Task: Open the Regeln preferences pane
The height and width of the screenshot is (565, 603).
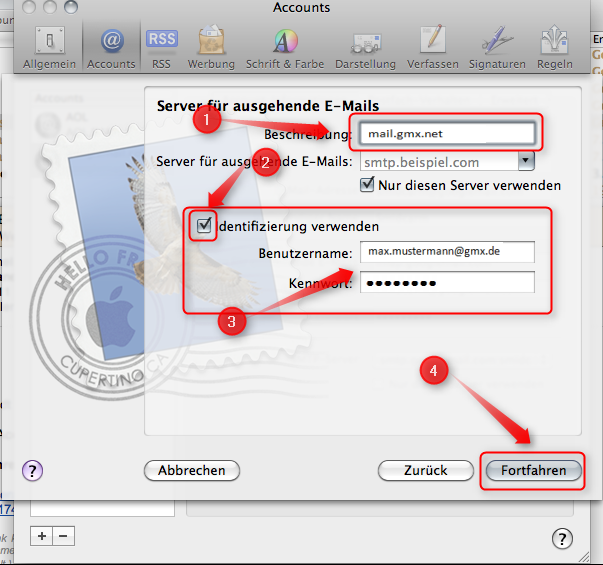Action: [555, 48]
